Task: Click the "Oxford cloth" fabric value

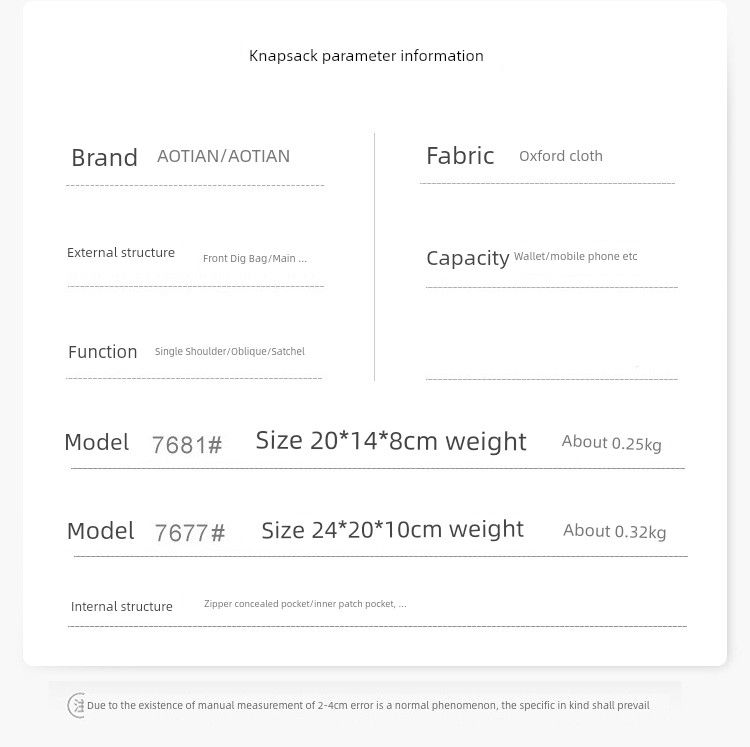Action: click(x=560, y=156)
